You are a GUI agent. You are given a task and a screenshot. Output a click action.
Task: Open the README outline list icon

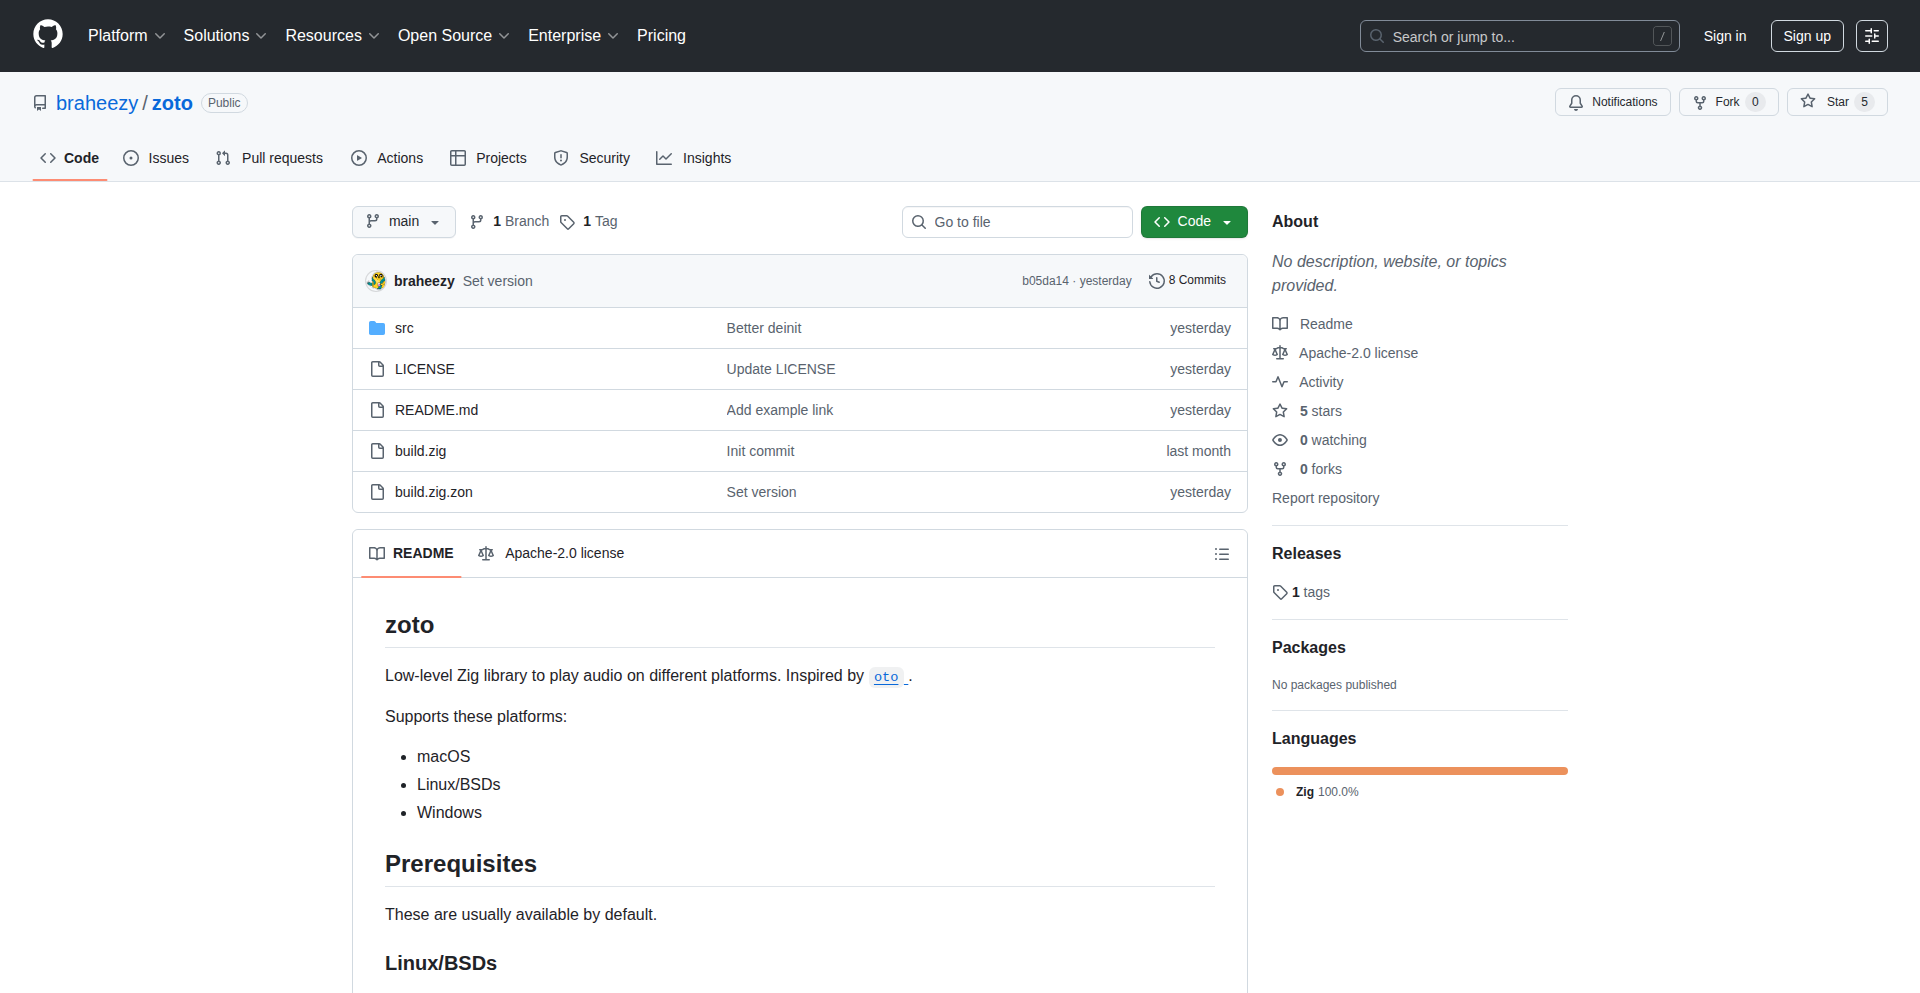[1221, 554]
